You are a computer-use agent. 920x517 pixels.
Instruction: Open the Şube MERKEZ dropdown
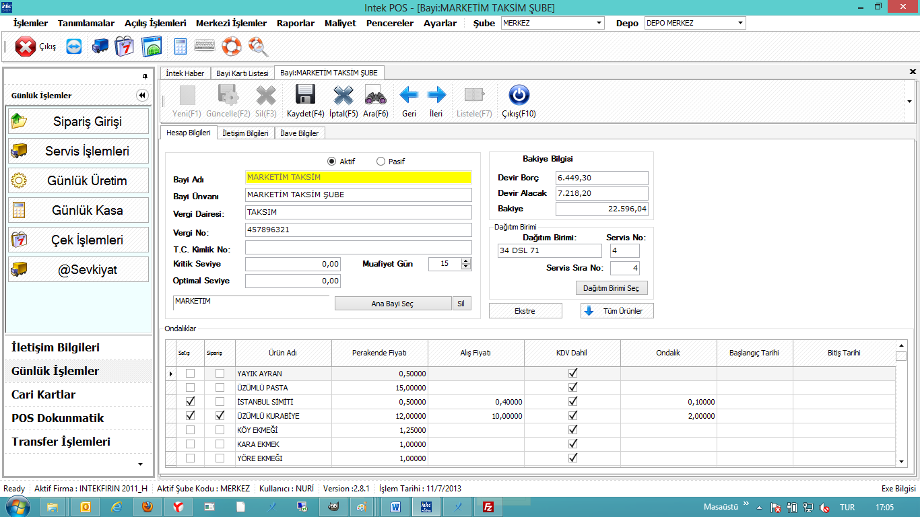(599, 21)
